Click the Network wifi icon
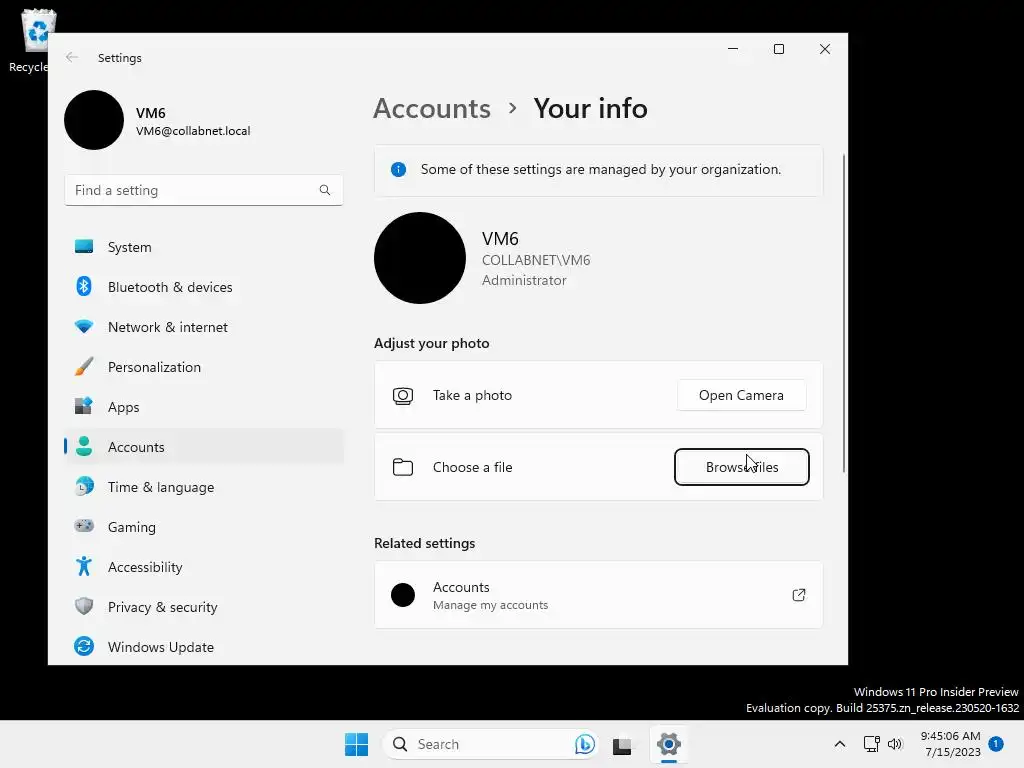 [84, 326]
